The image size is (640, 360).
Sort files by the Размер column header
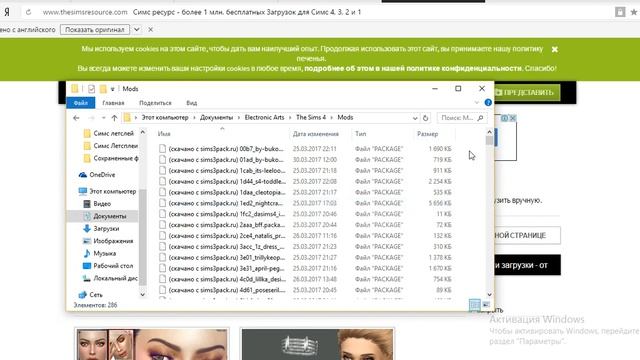[x=427, y=134]
